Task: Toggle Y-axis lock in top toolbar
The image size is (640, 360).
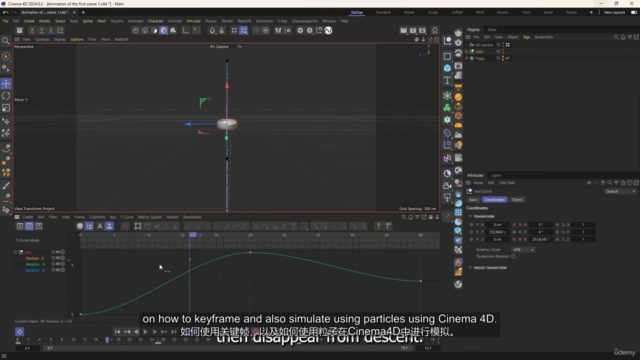Action: pos(41,31)
